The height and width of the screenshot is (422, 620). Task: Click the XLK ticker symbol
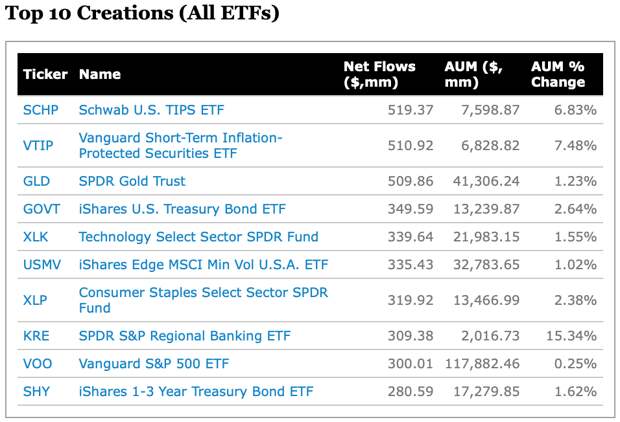click(x=35, y=237)
